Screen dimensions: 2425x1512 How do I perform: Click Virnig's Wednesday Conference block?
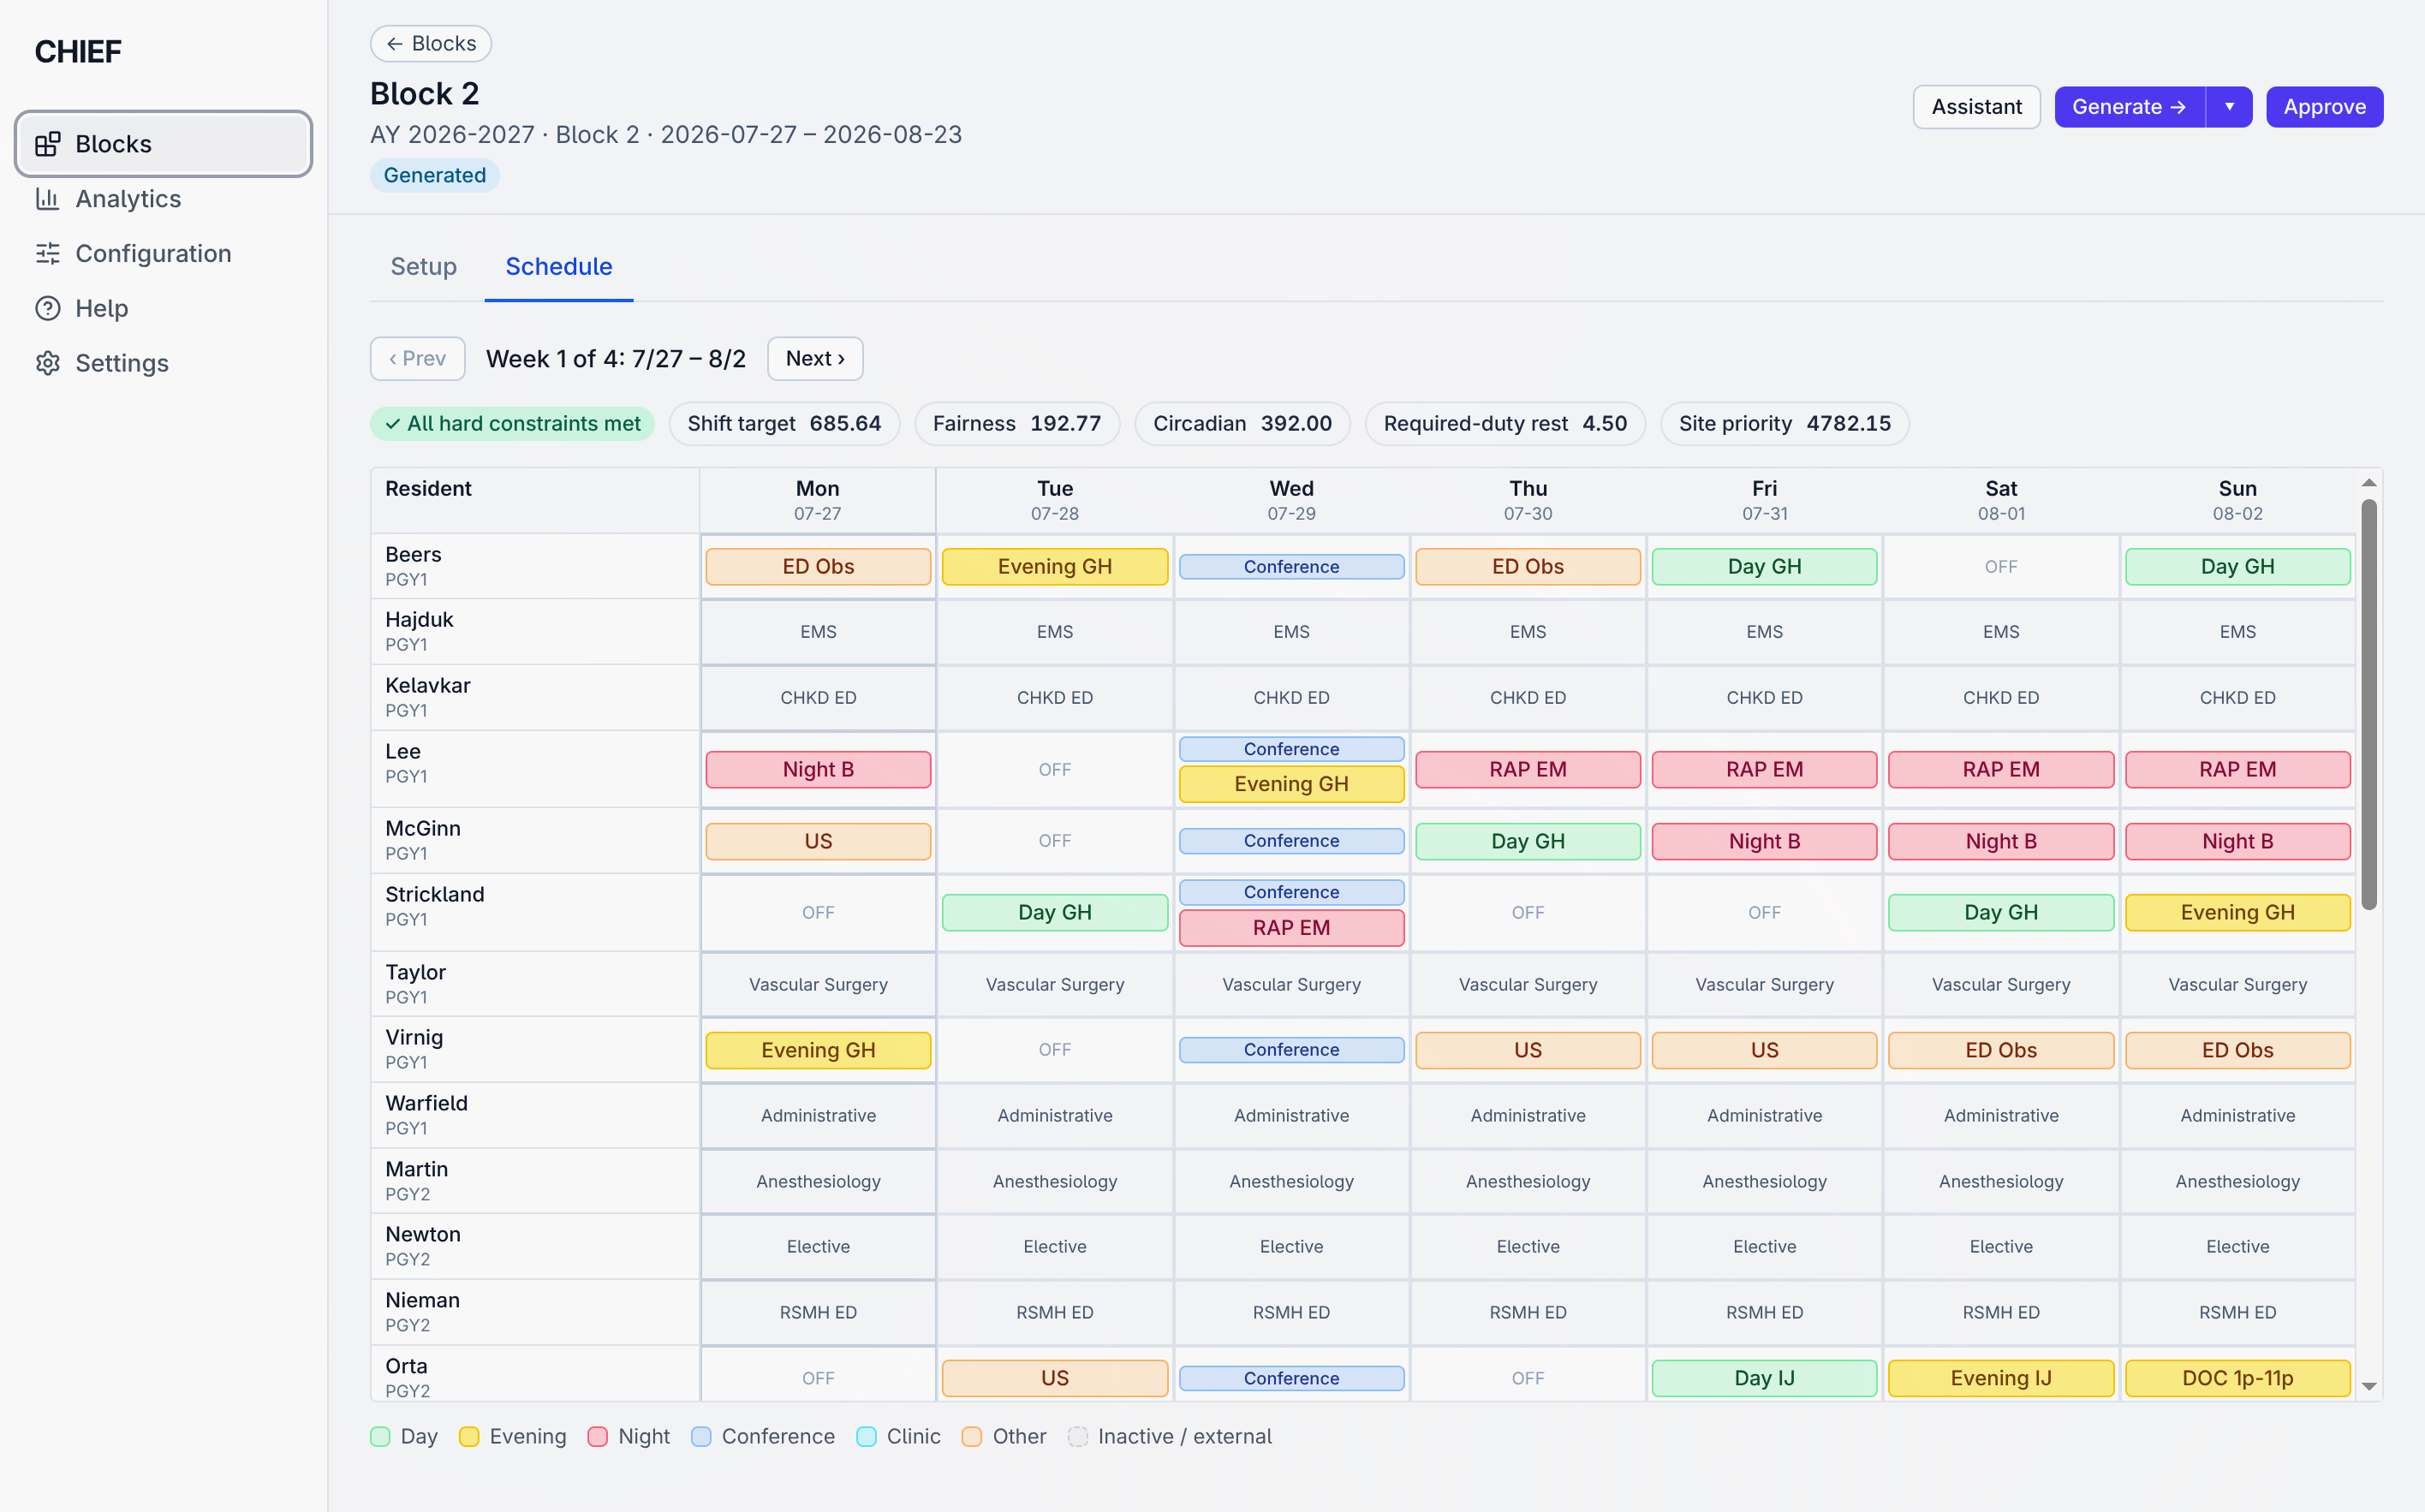pyautogui.click(x=1291, y=1051)
